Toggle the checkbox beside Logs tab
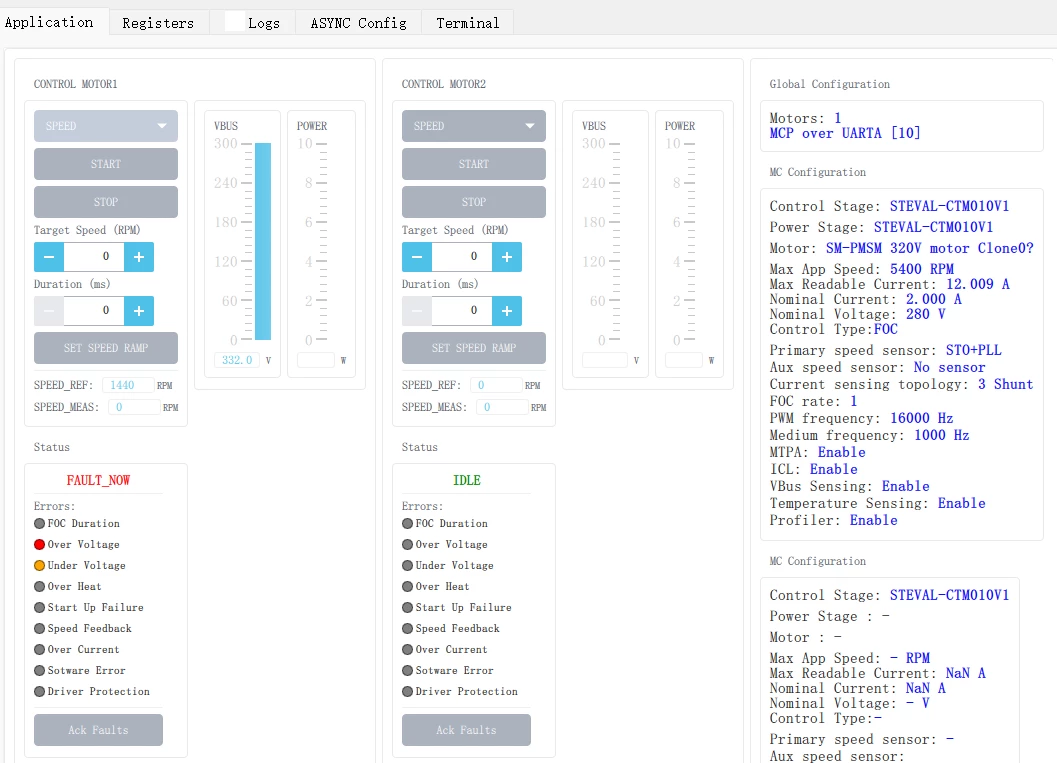 pyautogui.click(x=235, y=22)
